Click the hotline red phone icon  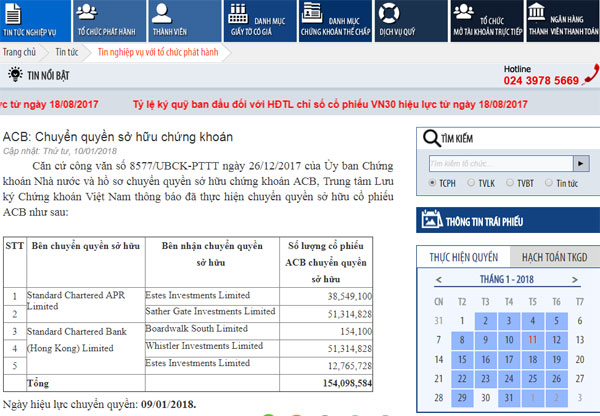pos(591,74)
